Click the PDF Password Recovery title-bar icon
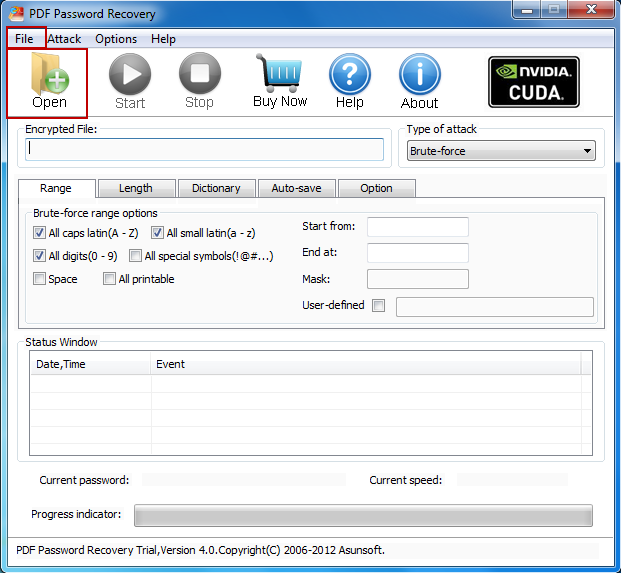The image size is (621, 573). (x=17, y=14)
